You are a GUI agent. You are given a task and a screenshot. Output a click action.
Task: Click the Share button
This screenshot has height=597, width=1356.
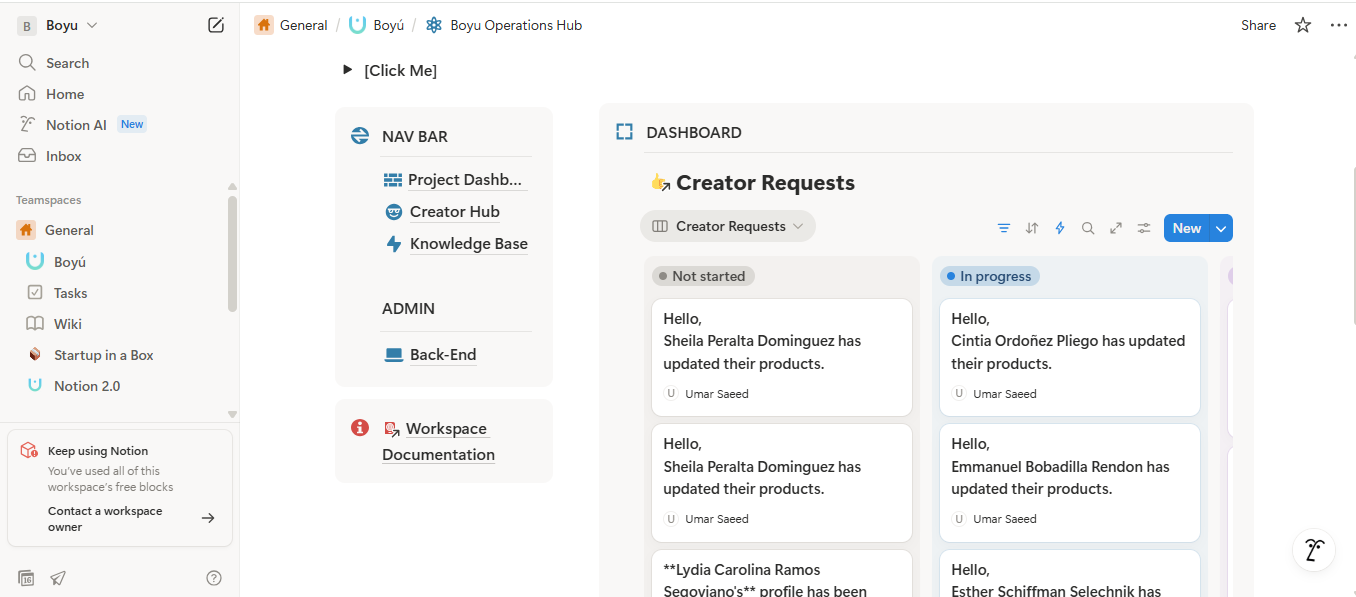(x=1258, y=25)
